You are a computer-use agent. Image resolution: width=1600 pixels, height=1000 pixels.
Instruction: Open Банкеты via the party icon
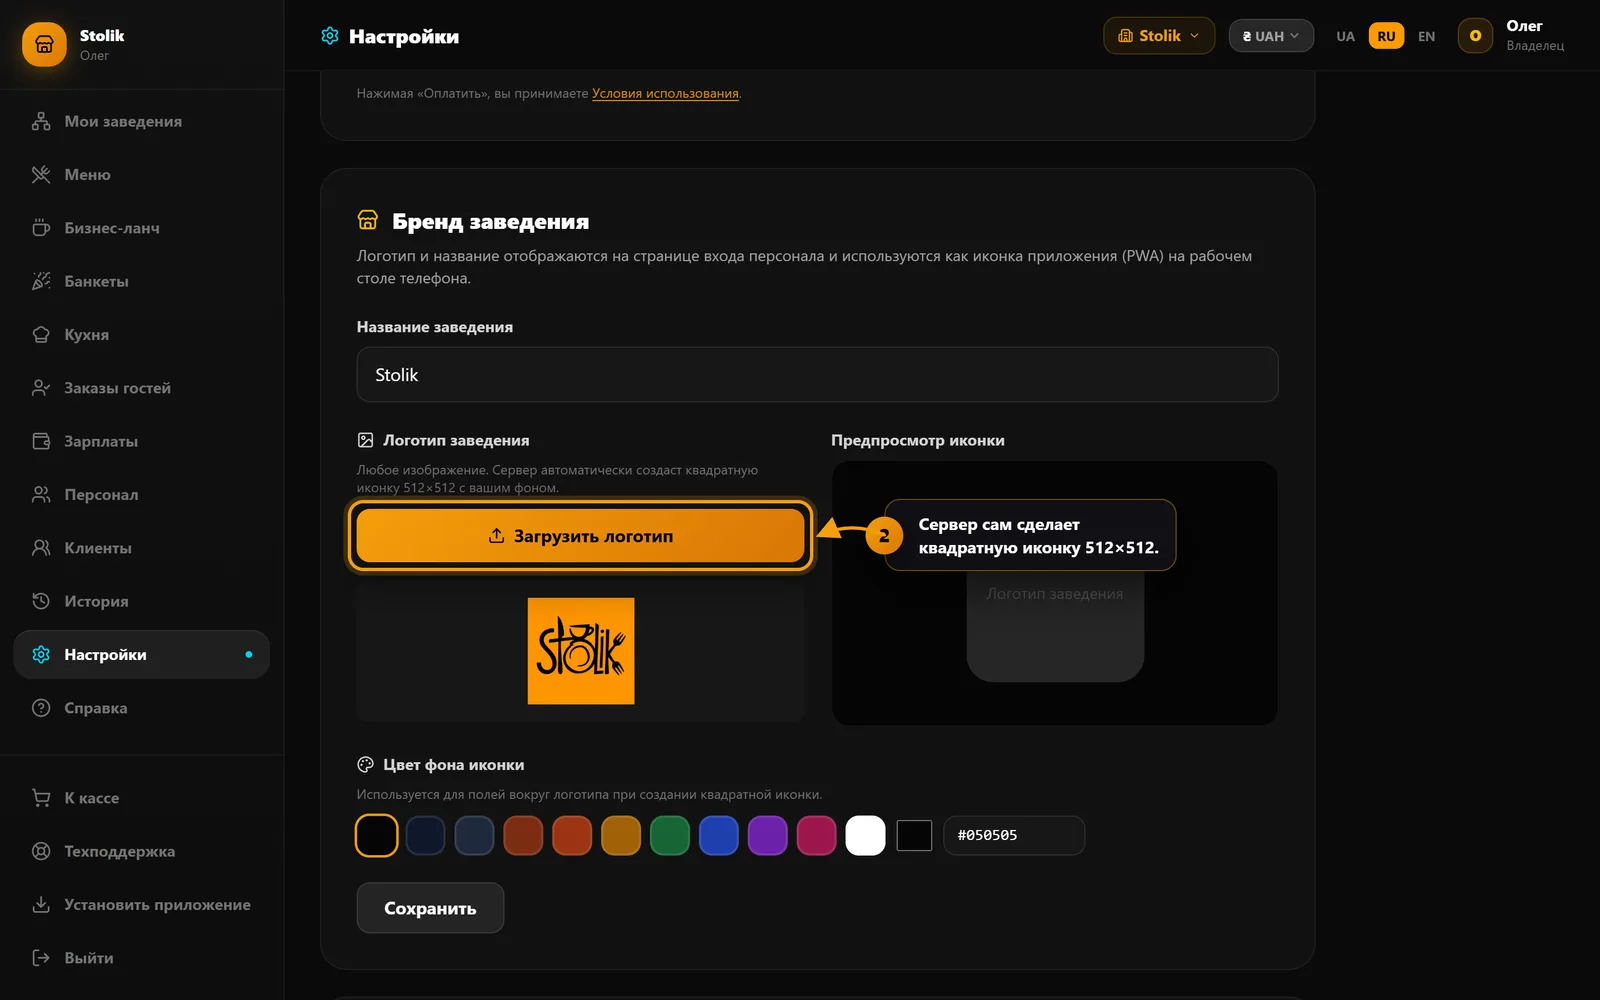click(x=41, y=281)
